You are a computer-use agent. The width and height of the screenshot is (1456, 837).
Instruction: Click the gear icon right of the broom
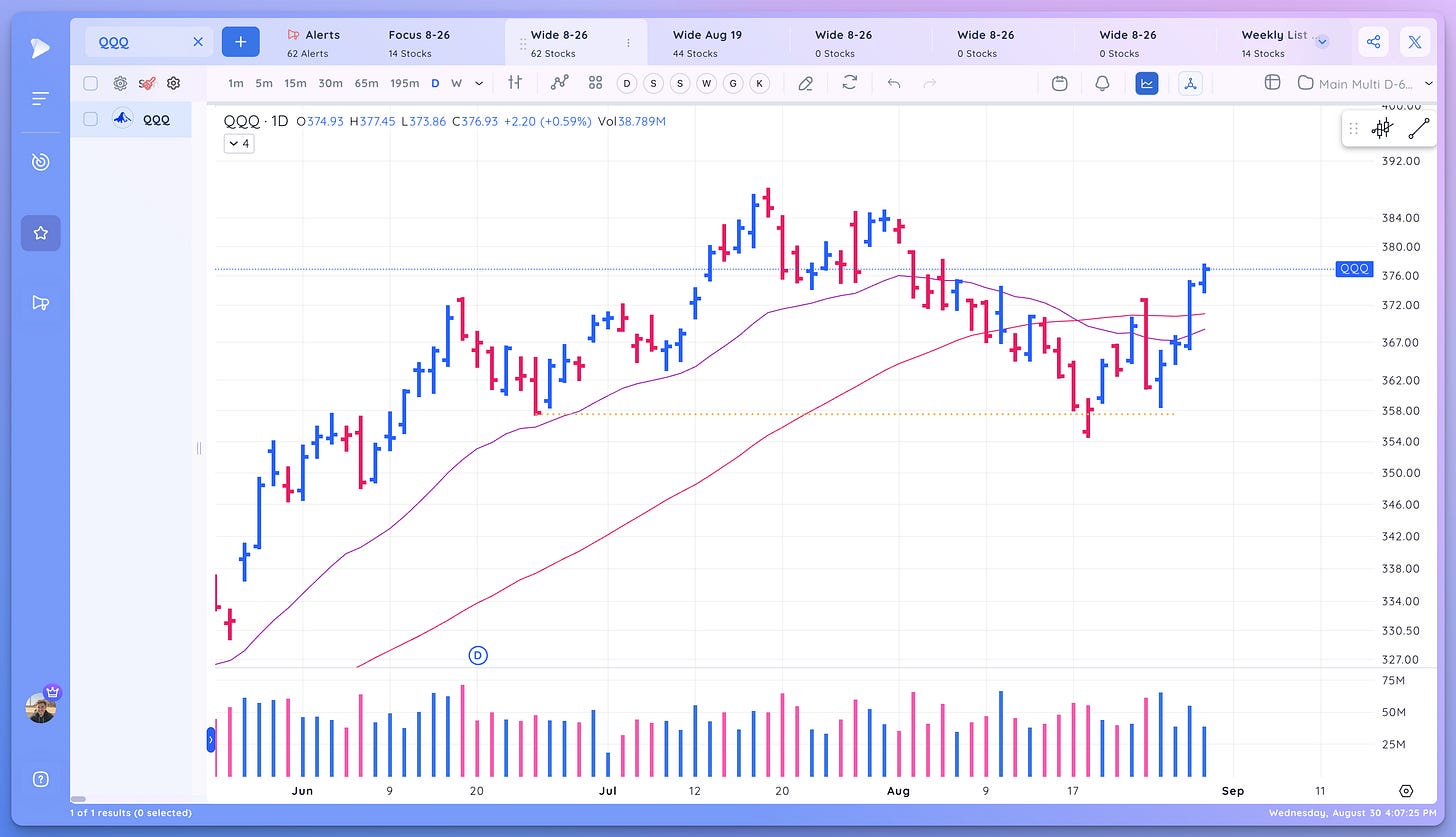point(173,83)
